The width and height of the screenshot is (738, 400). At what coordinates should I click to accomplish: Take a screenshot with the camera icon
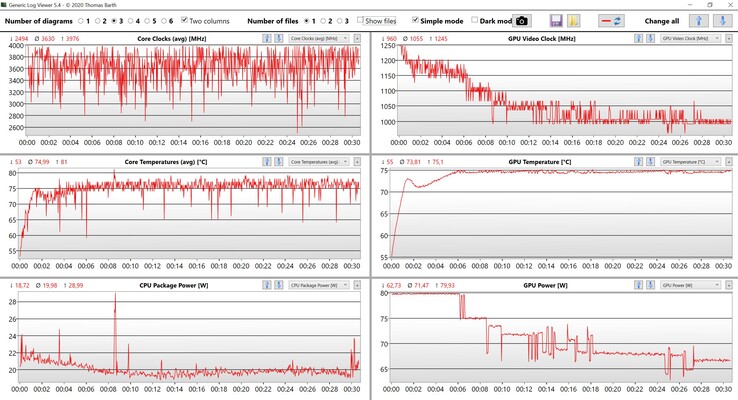[x=521, y=21]
